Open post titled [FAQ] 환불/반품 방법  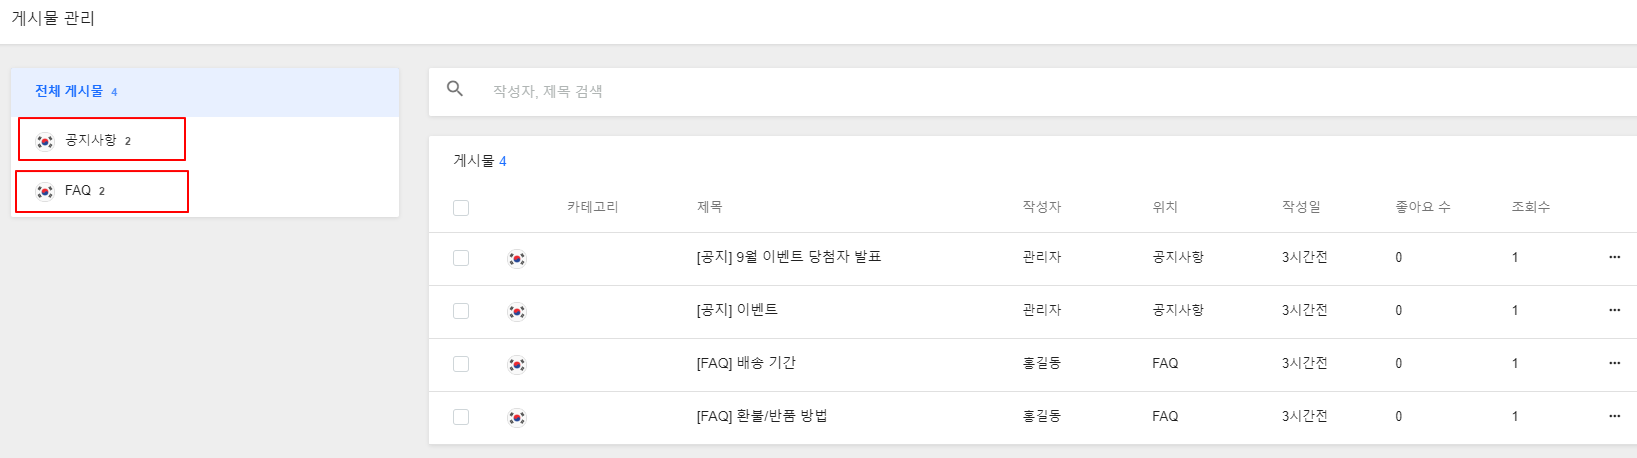762,416
